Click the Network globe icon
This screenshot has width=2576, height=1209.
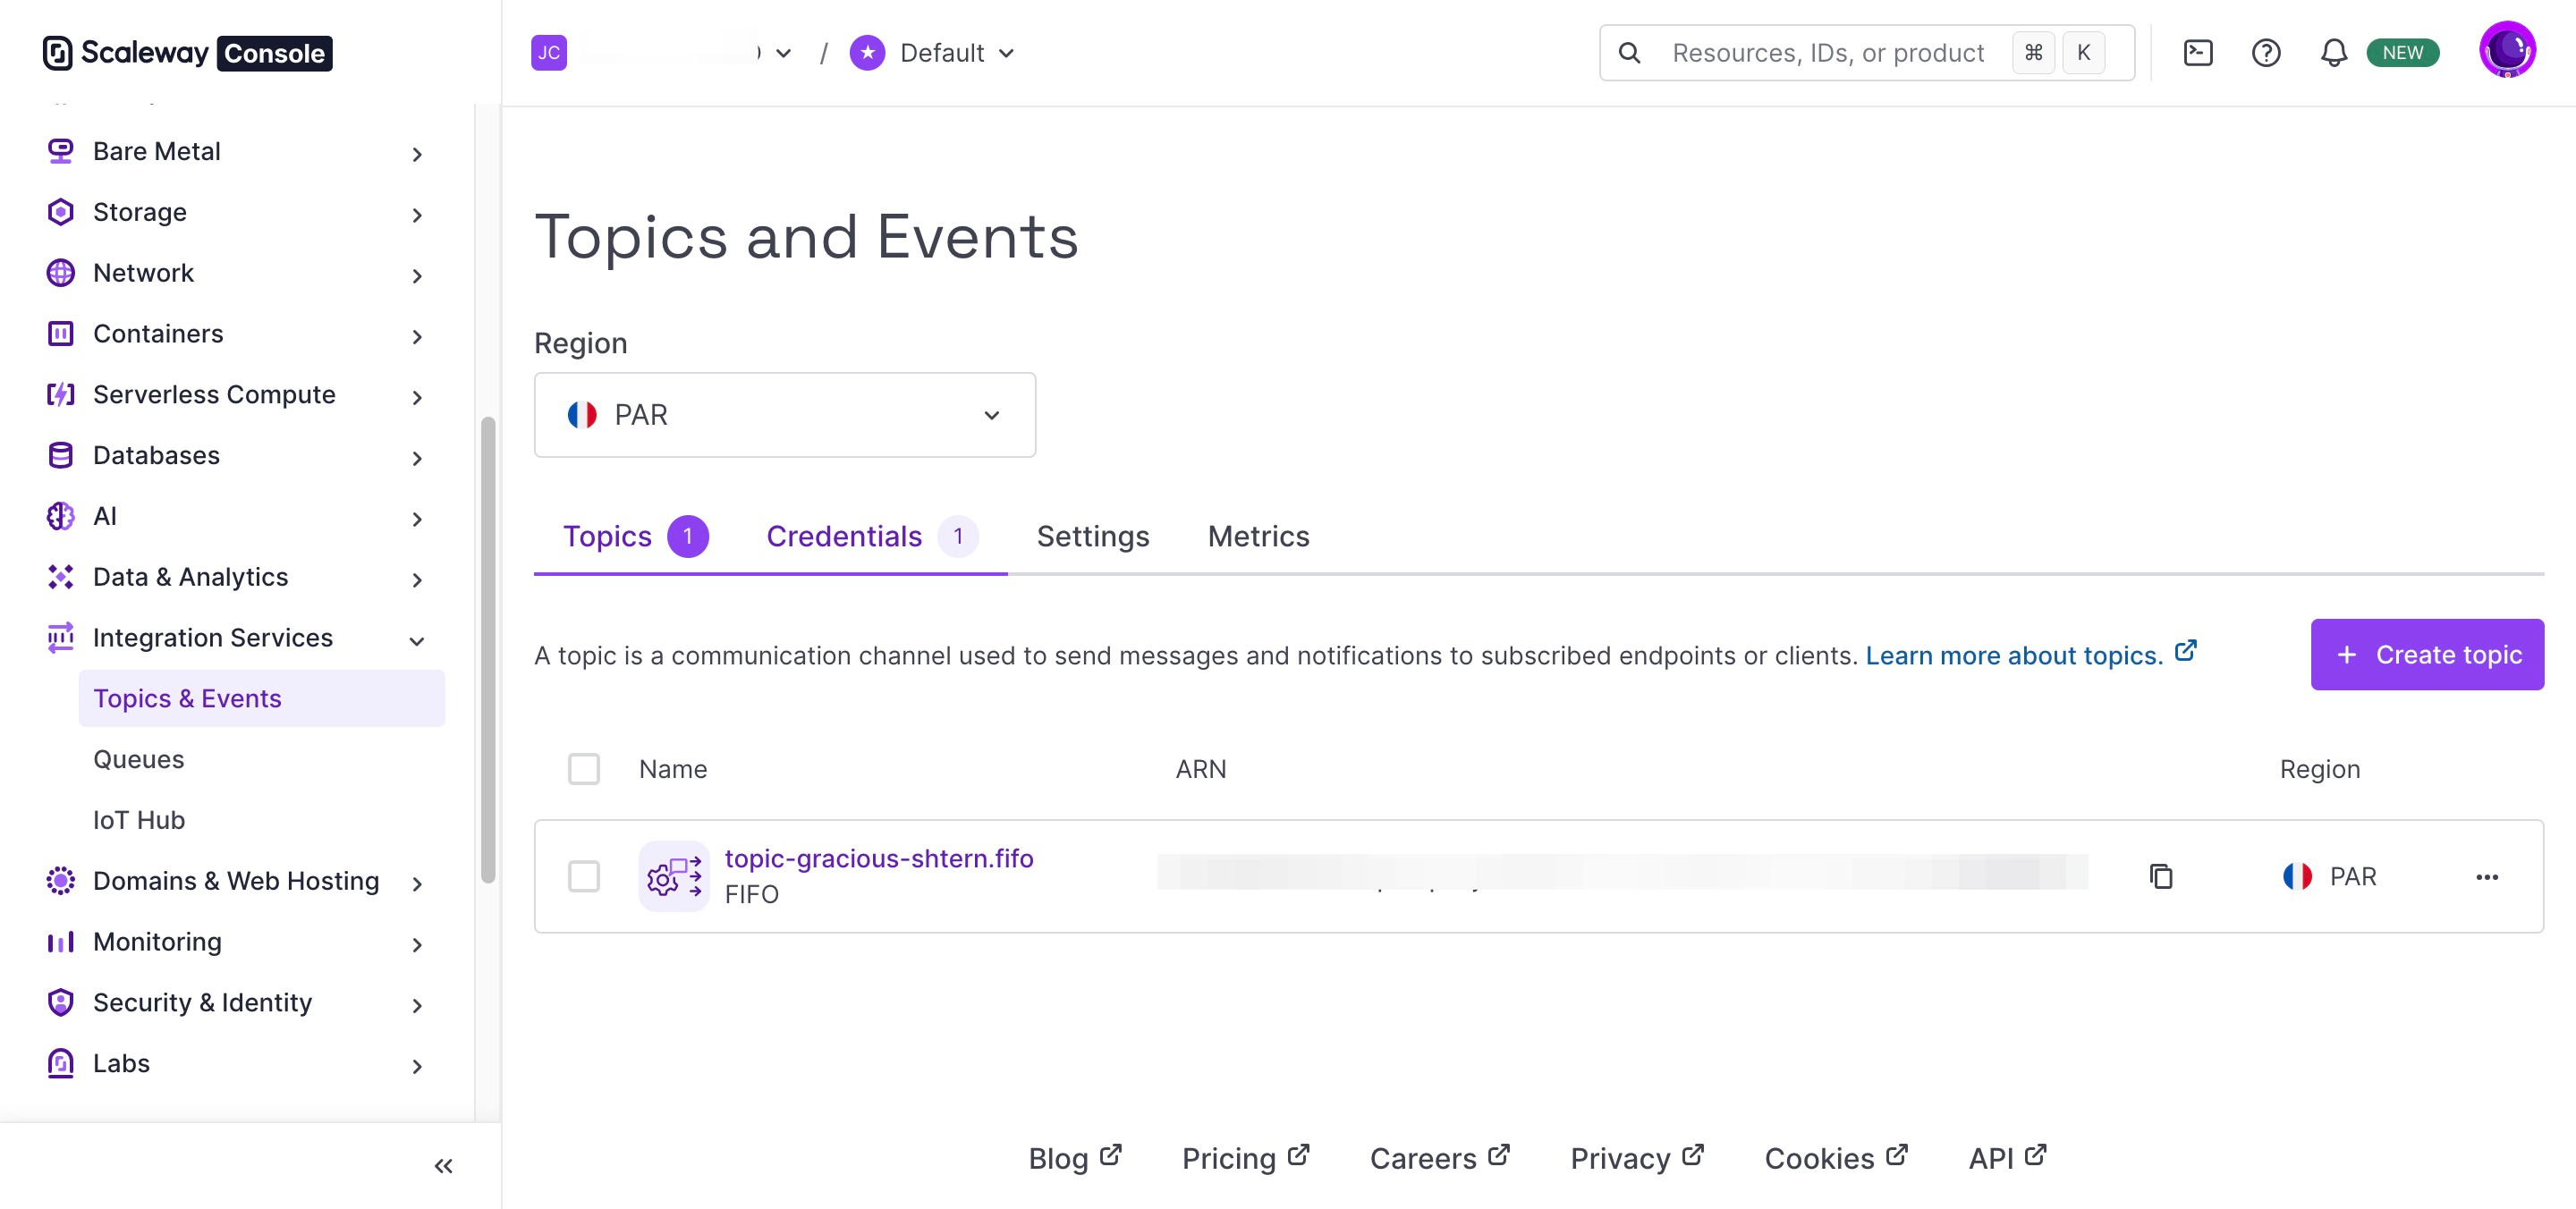61,273
